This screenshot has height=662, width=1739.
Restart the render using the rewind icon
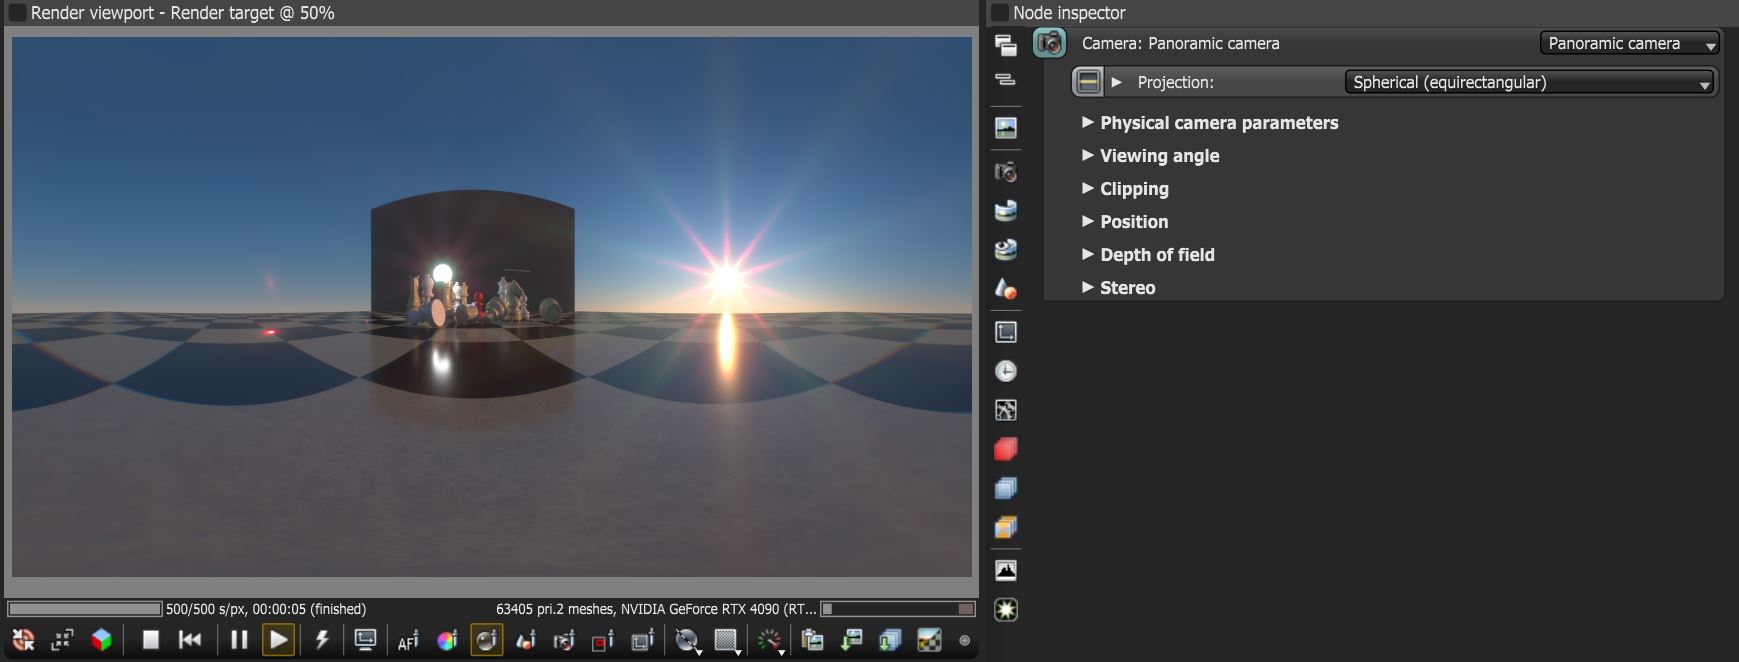click(x=190, y=640)
